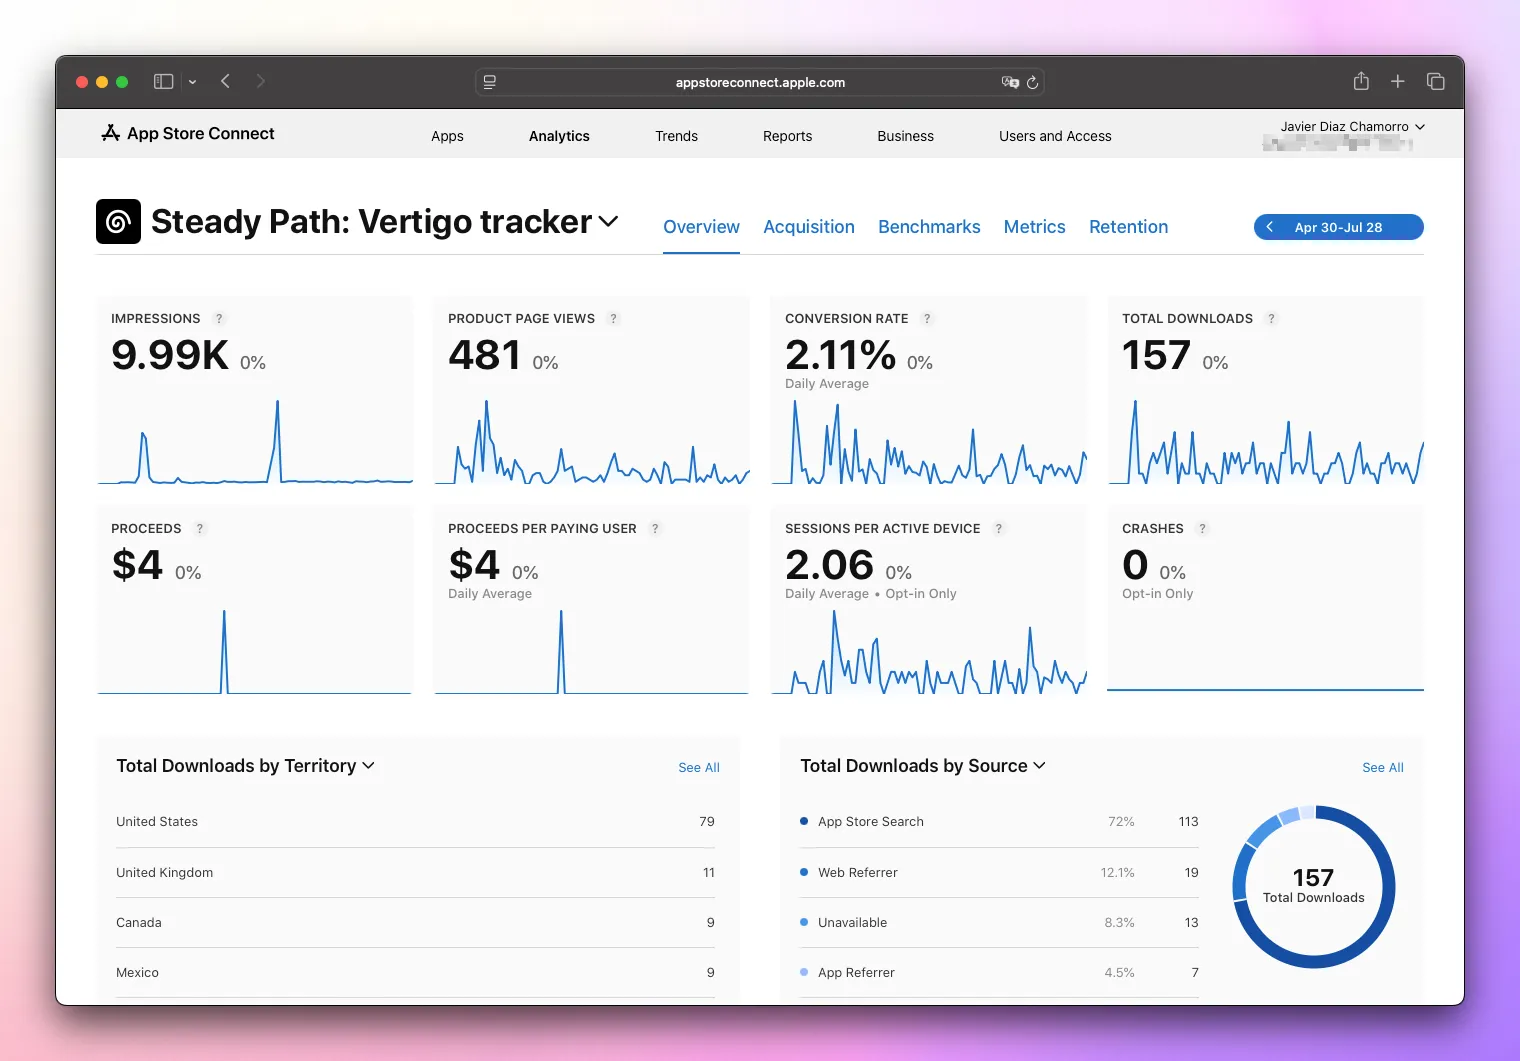Screen dimensions: 1520x1061
Task: Click the Safari sidebar toggle icon
Action: pos(163,82)
